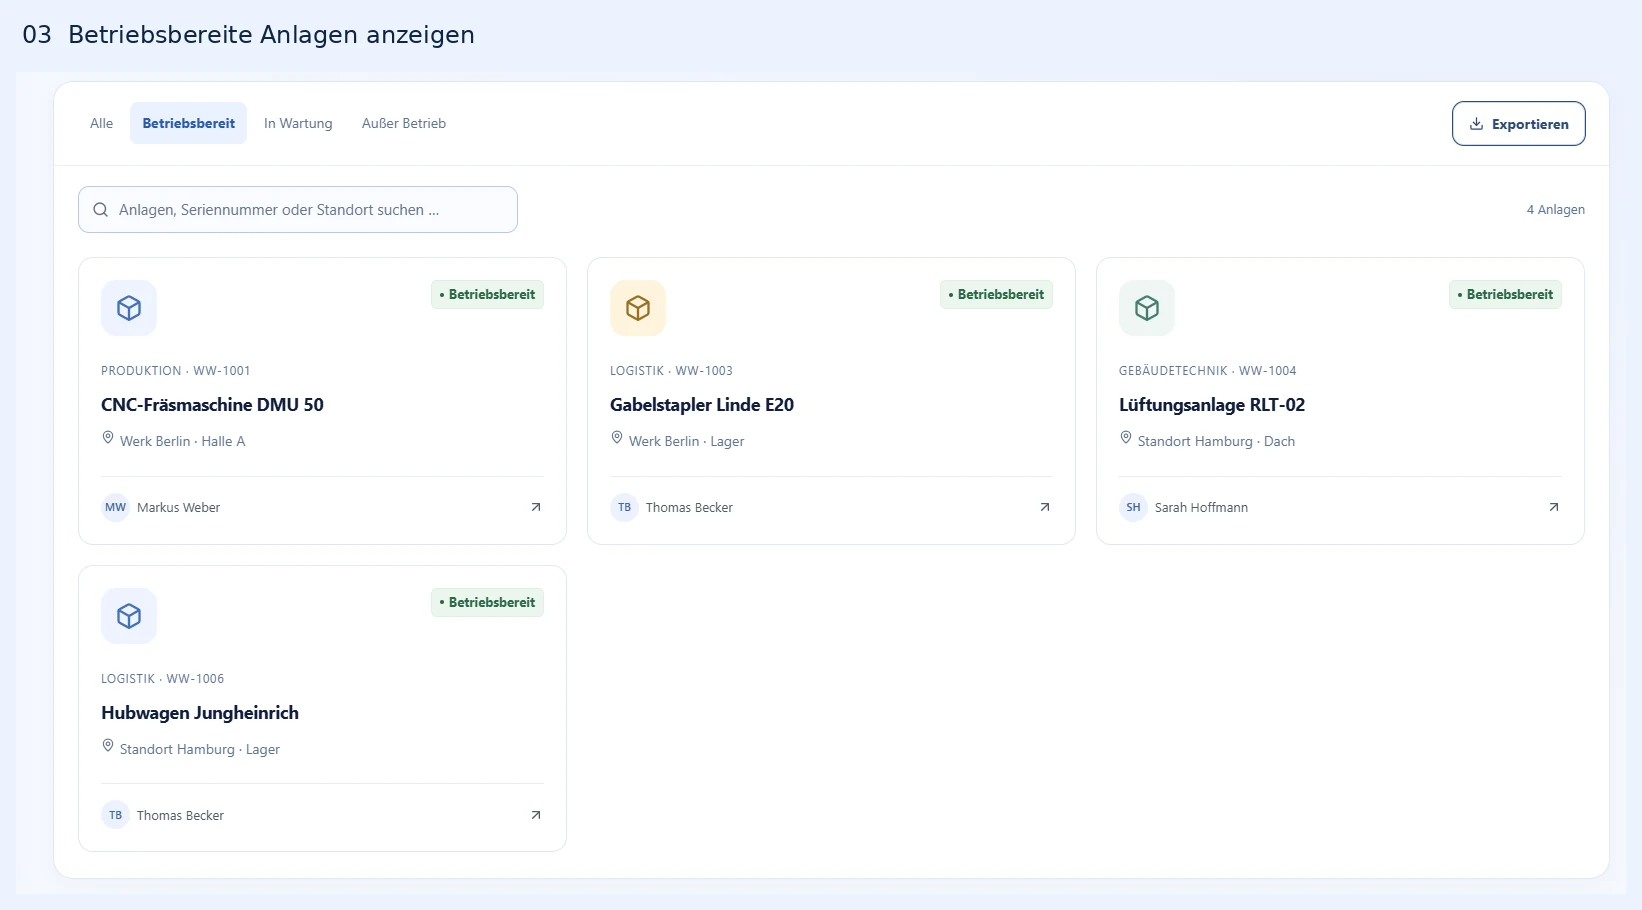
Task: Open the Gabelstapler Linde E20 title
Action: [x=702, y=405]
